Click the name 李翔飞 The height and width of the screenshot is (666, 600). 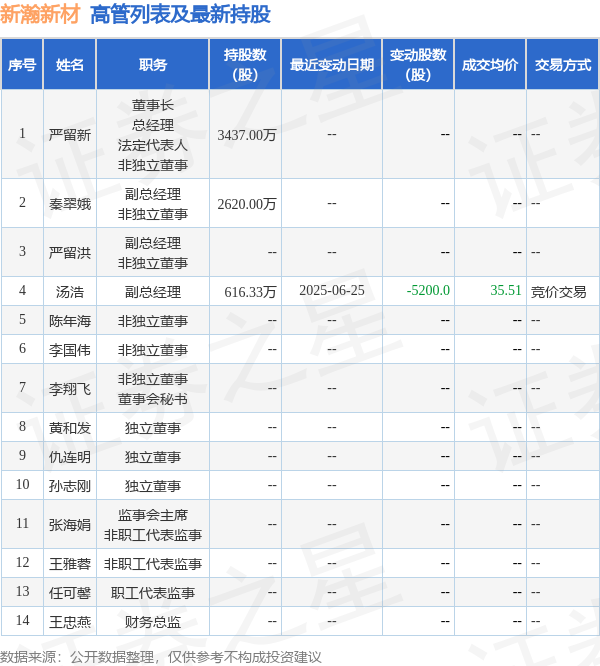click(x=70, y=389)
